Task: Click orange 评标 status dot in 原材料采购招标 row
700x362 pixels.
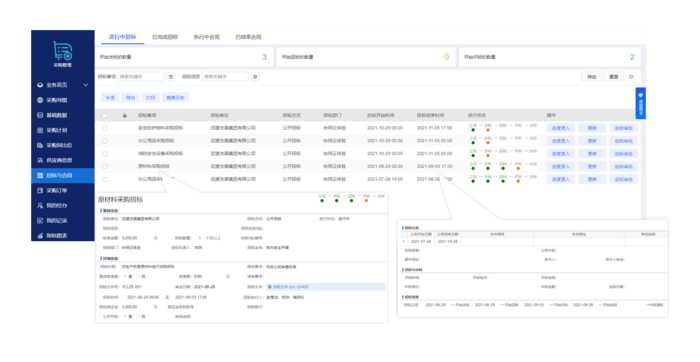Action: 518,169
